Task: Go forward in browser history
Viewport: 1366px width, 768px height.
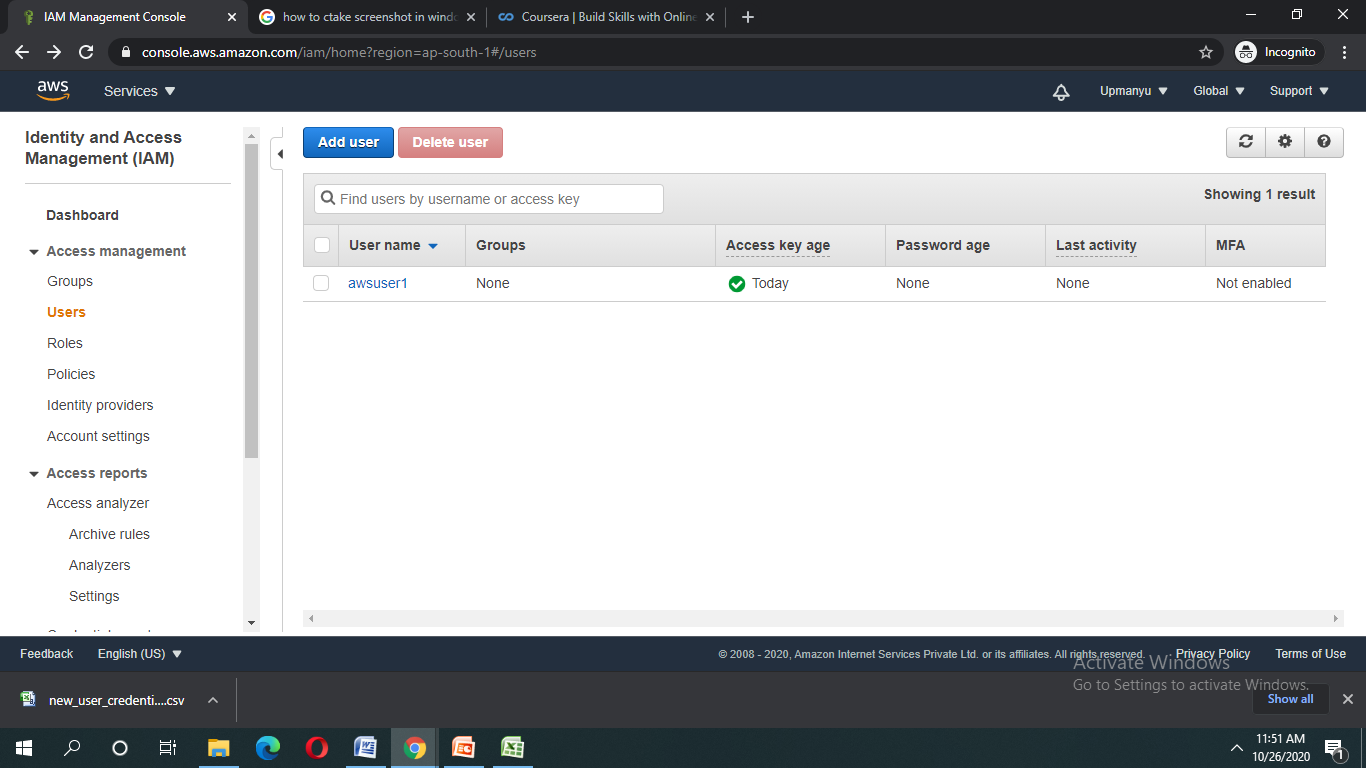Action: tap(54, 52)
